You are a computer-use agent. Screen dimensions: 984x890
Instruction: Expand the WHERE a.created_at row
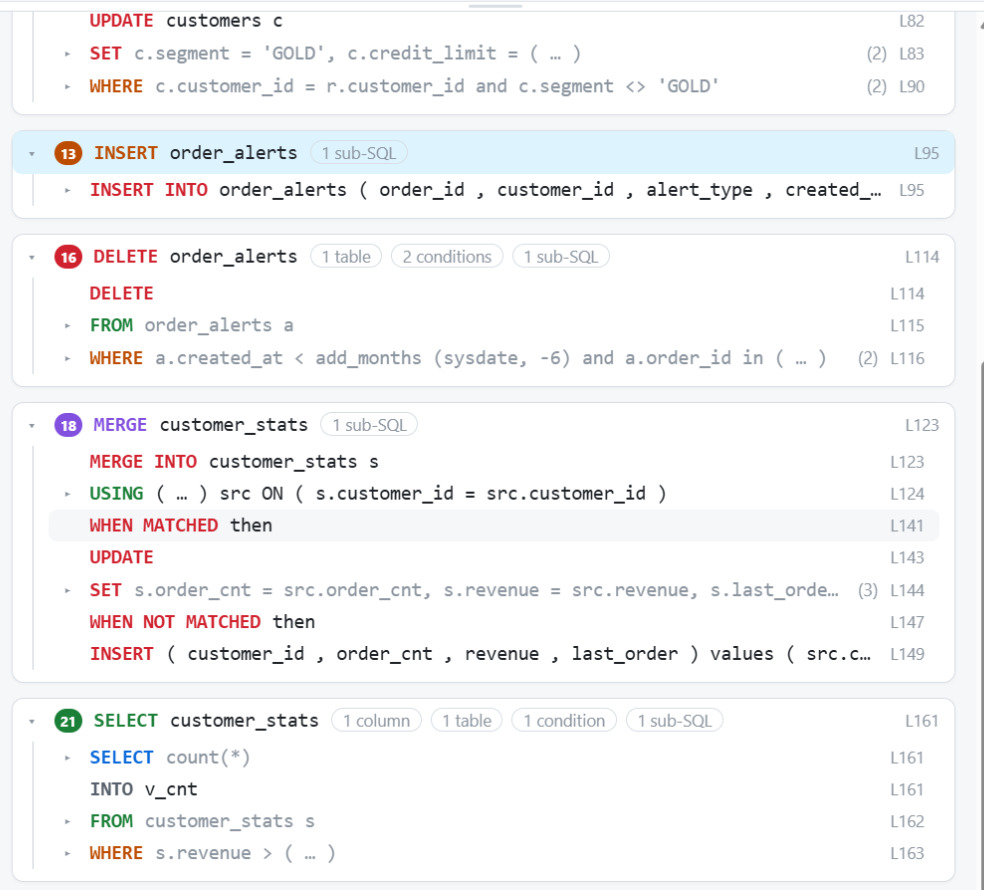point(67,358)
